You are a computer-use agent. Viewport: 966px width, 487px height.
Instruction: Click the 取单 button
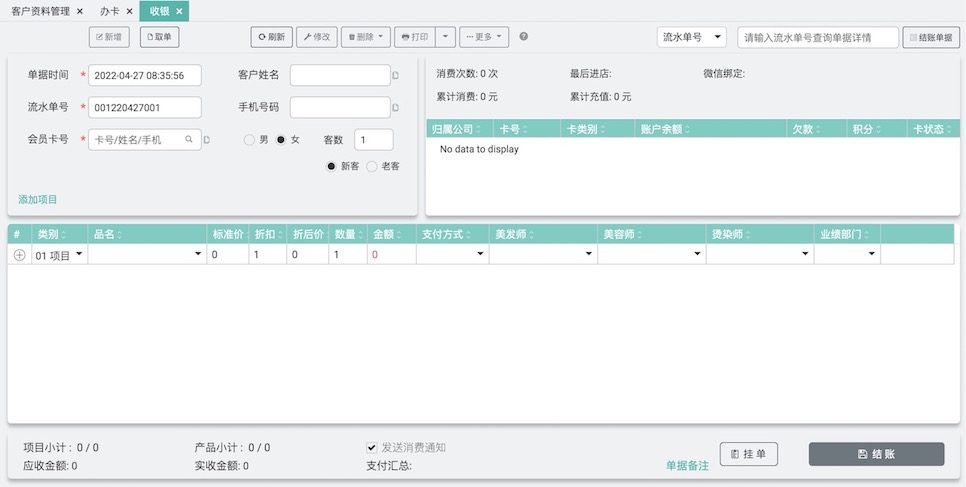click(x=160, y=37)
